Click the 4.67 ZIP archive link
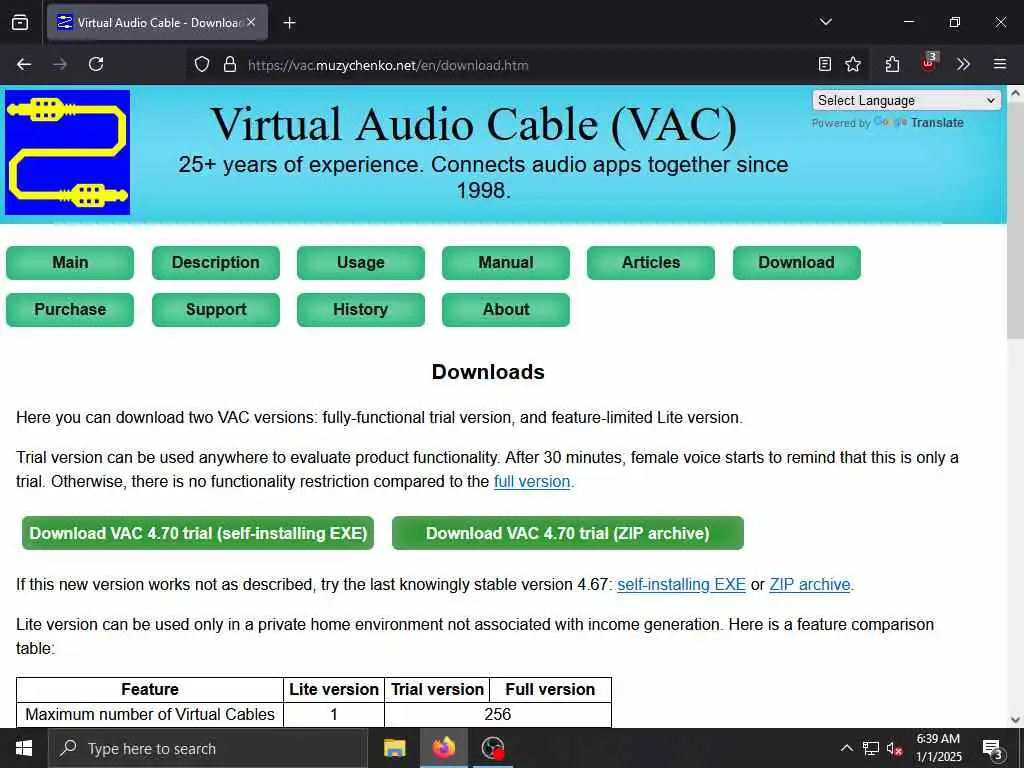This screenshot has width=1024, height=768. [810, 584]
